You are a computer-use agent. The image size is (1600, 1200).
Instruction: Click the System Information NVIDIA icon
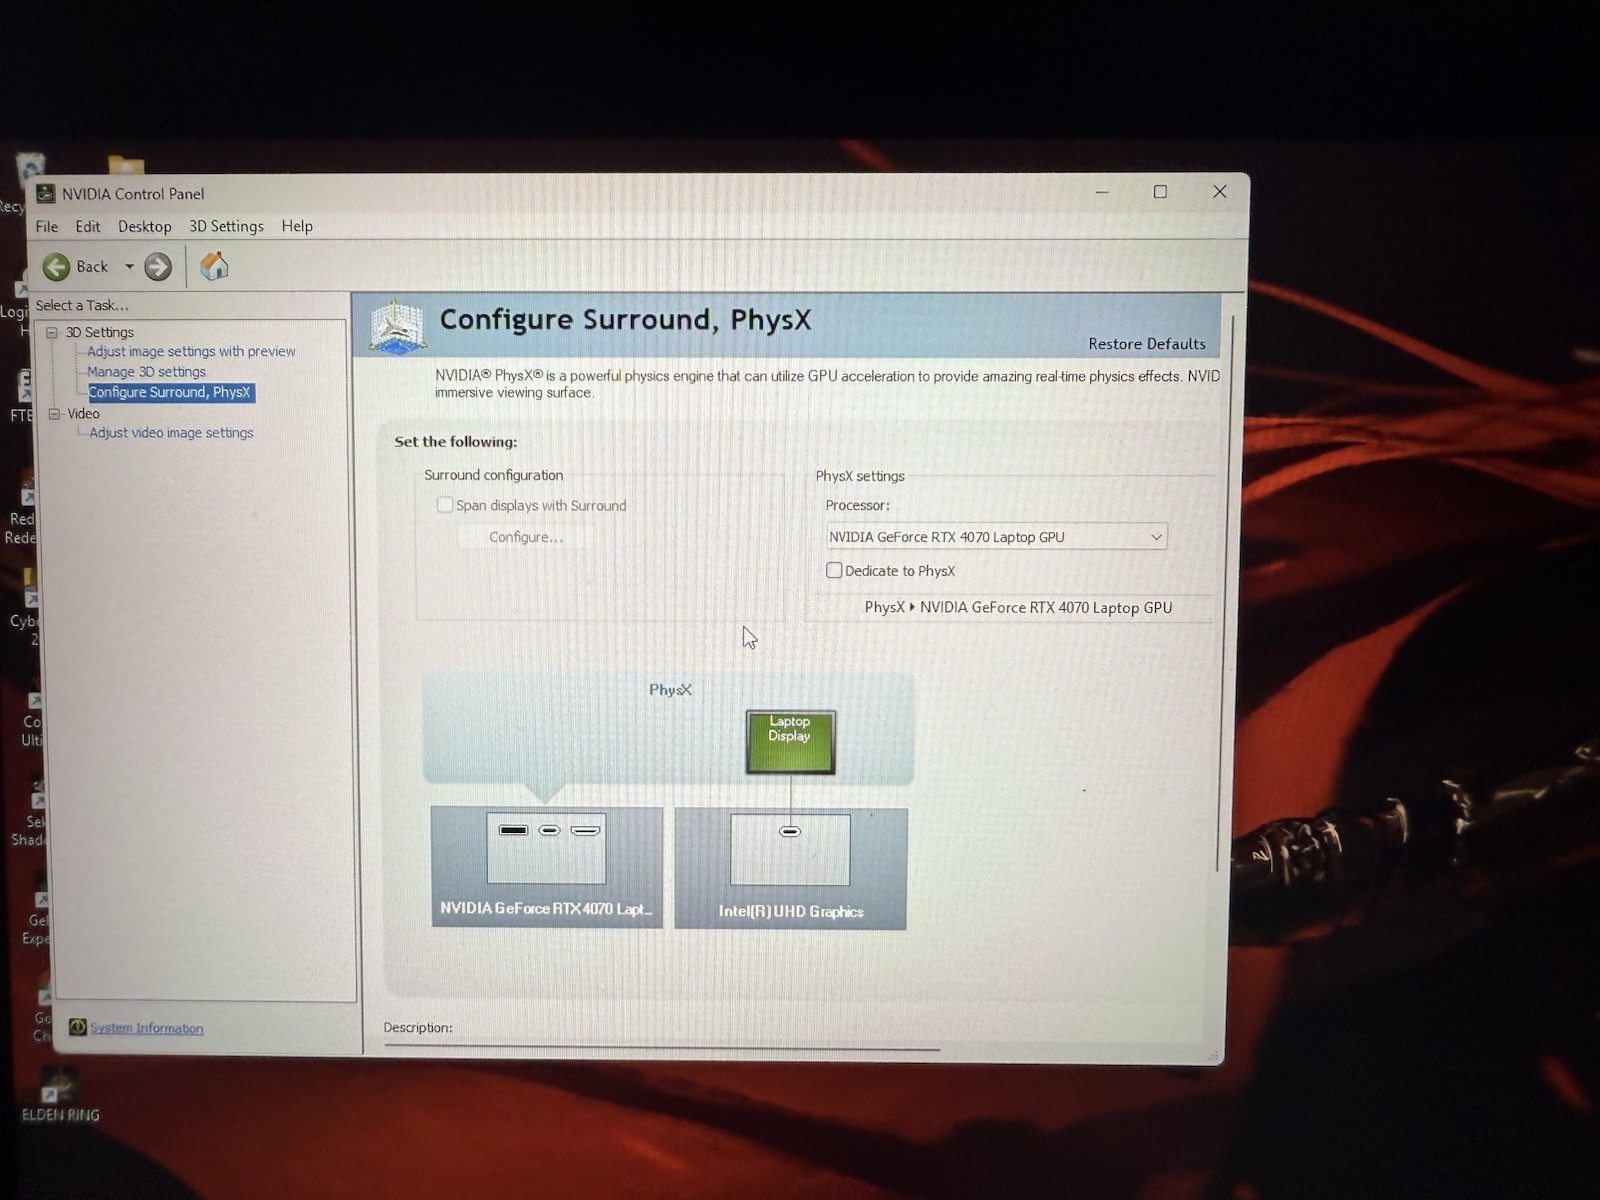(77, 1027)
